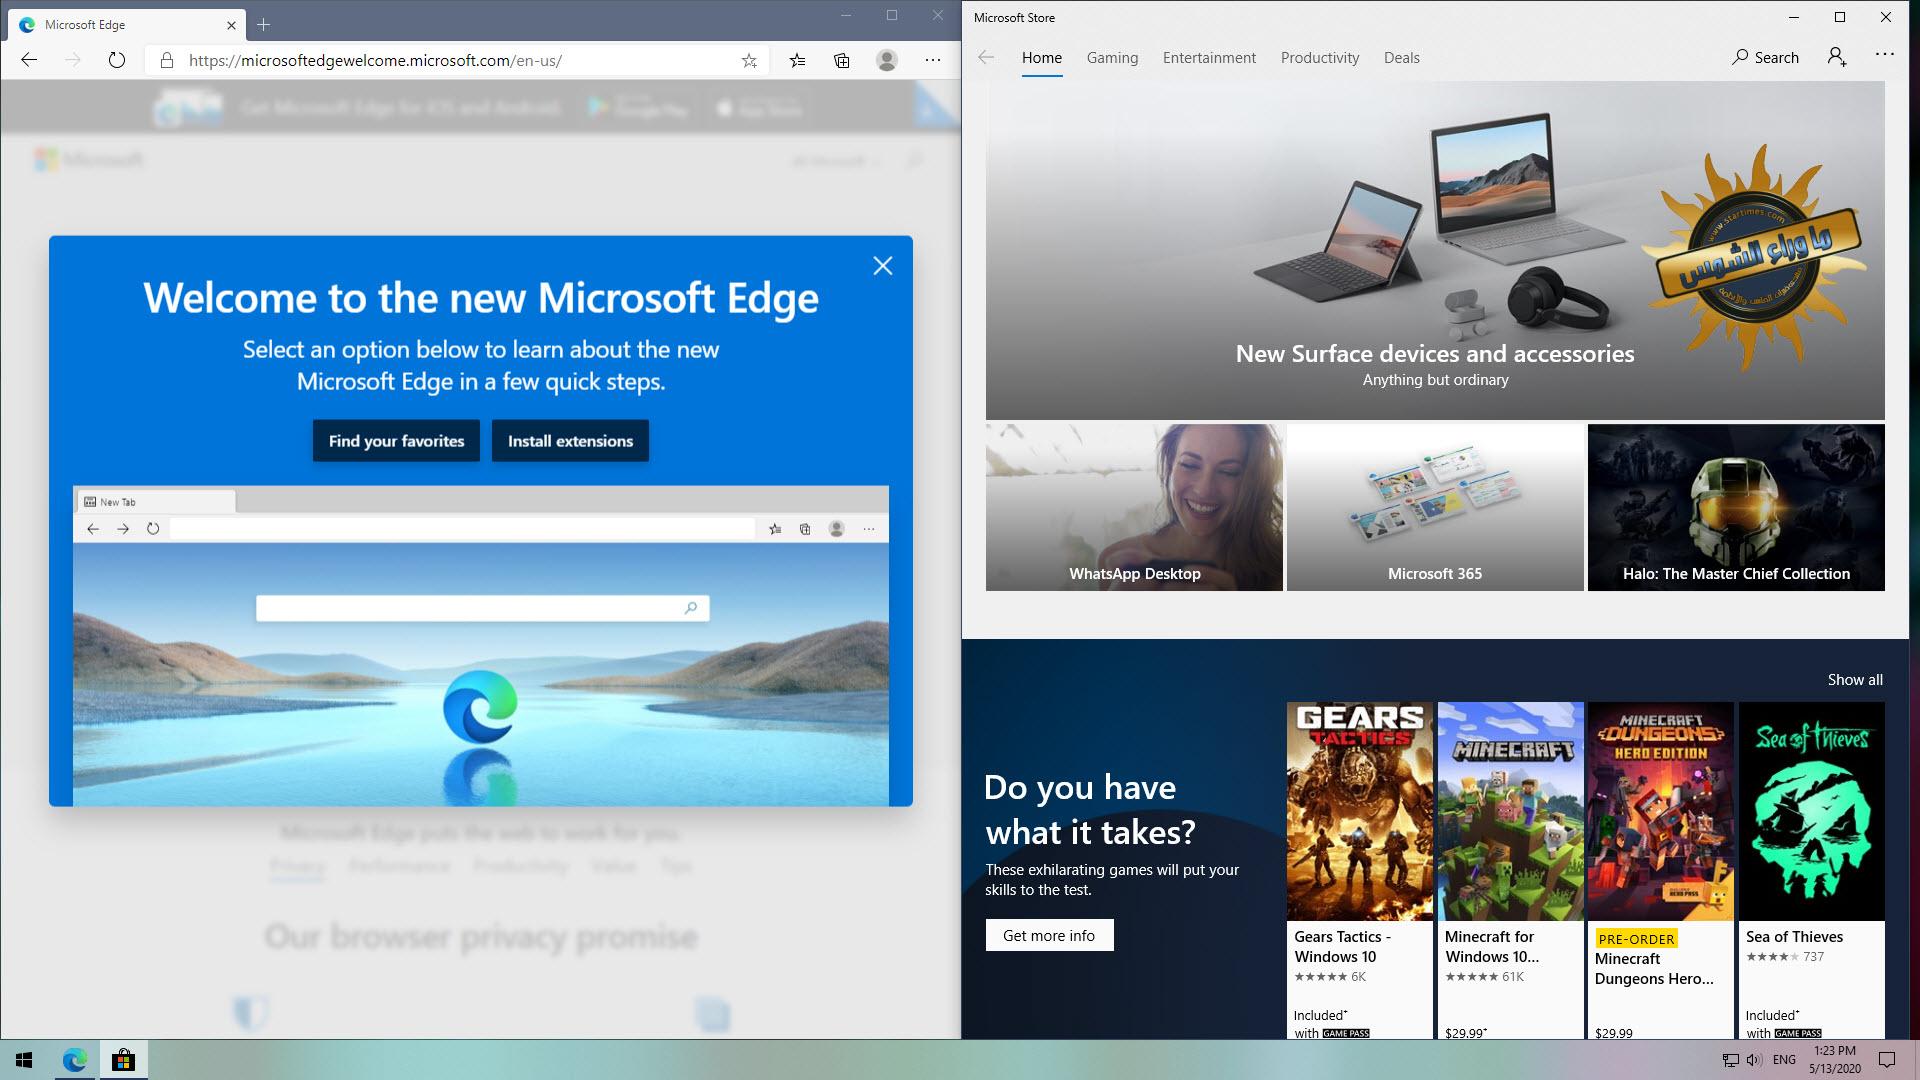Close the Welcome to Edge dialog
1920x1080 pixels.
pyautogui.click(x=882, y=265)
